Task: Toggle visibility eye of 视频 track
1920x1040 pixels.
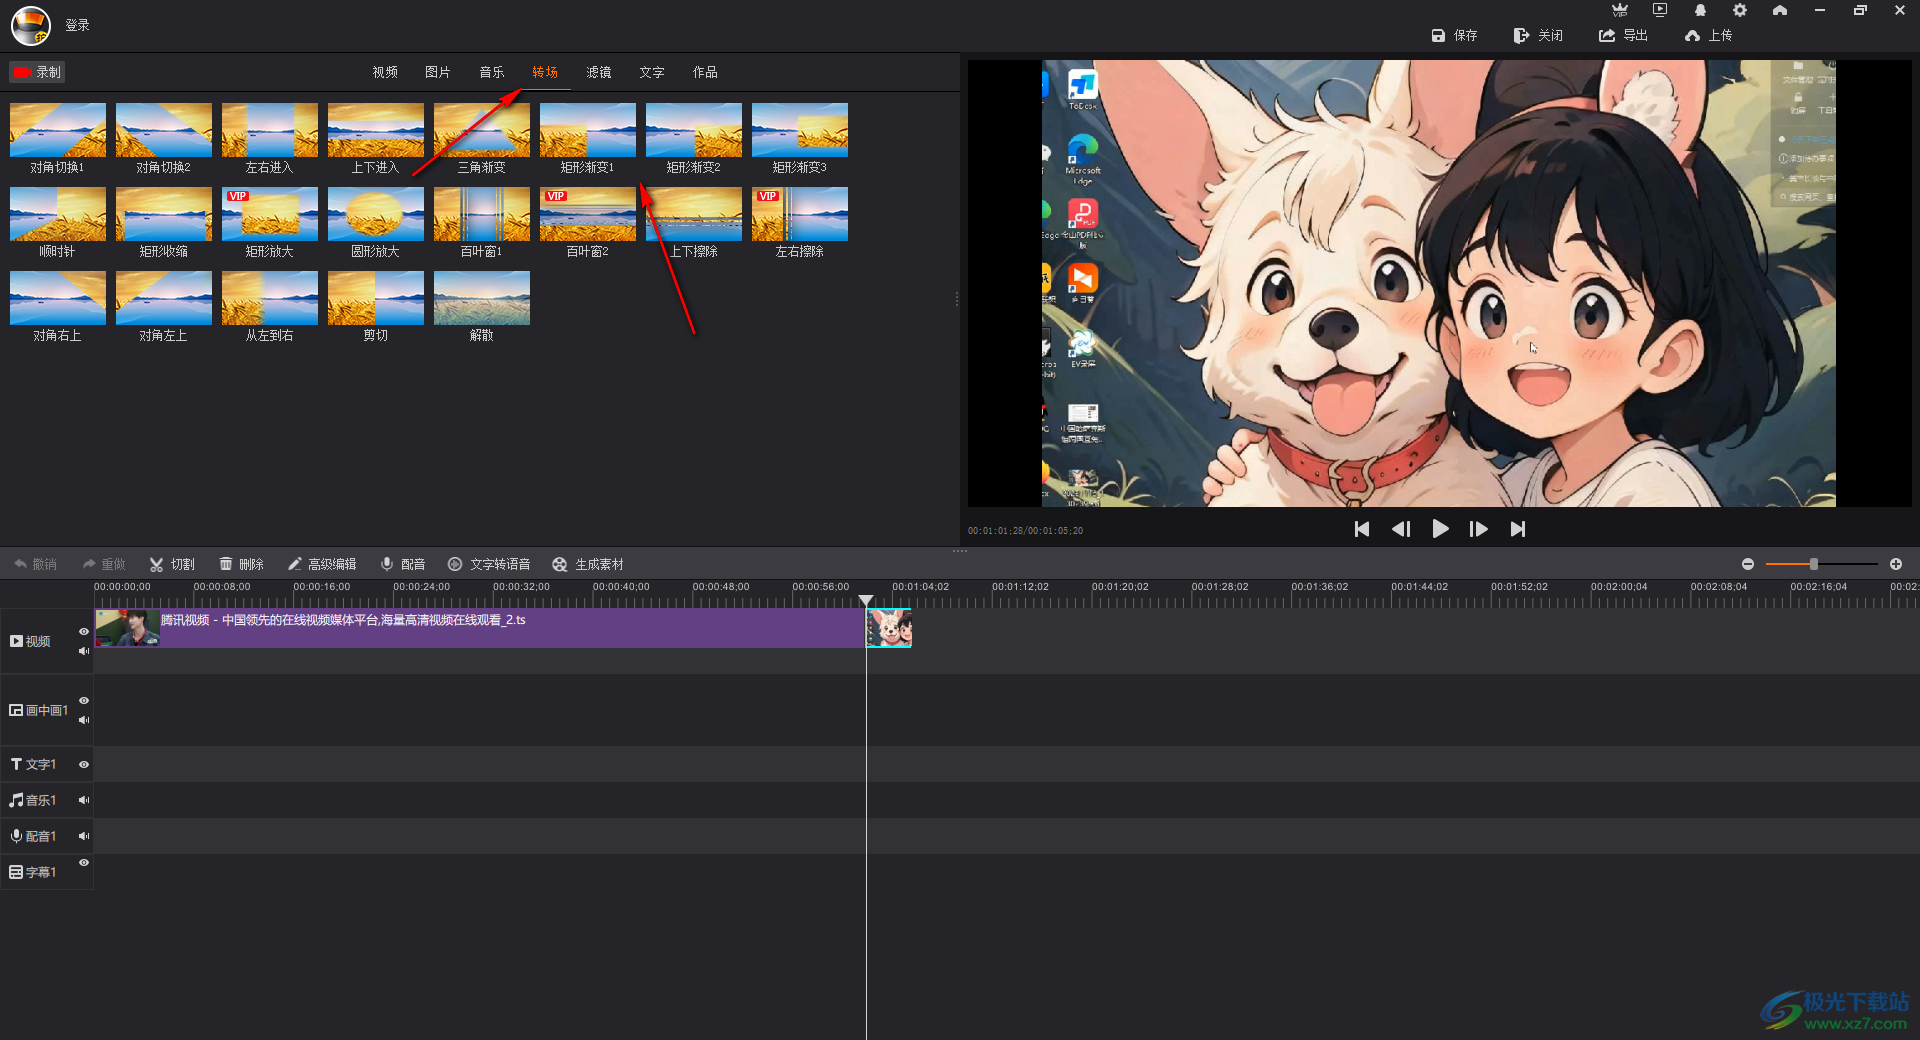Action: 84,632
